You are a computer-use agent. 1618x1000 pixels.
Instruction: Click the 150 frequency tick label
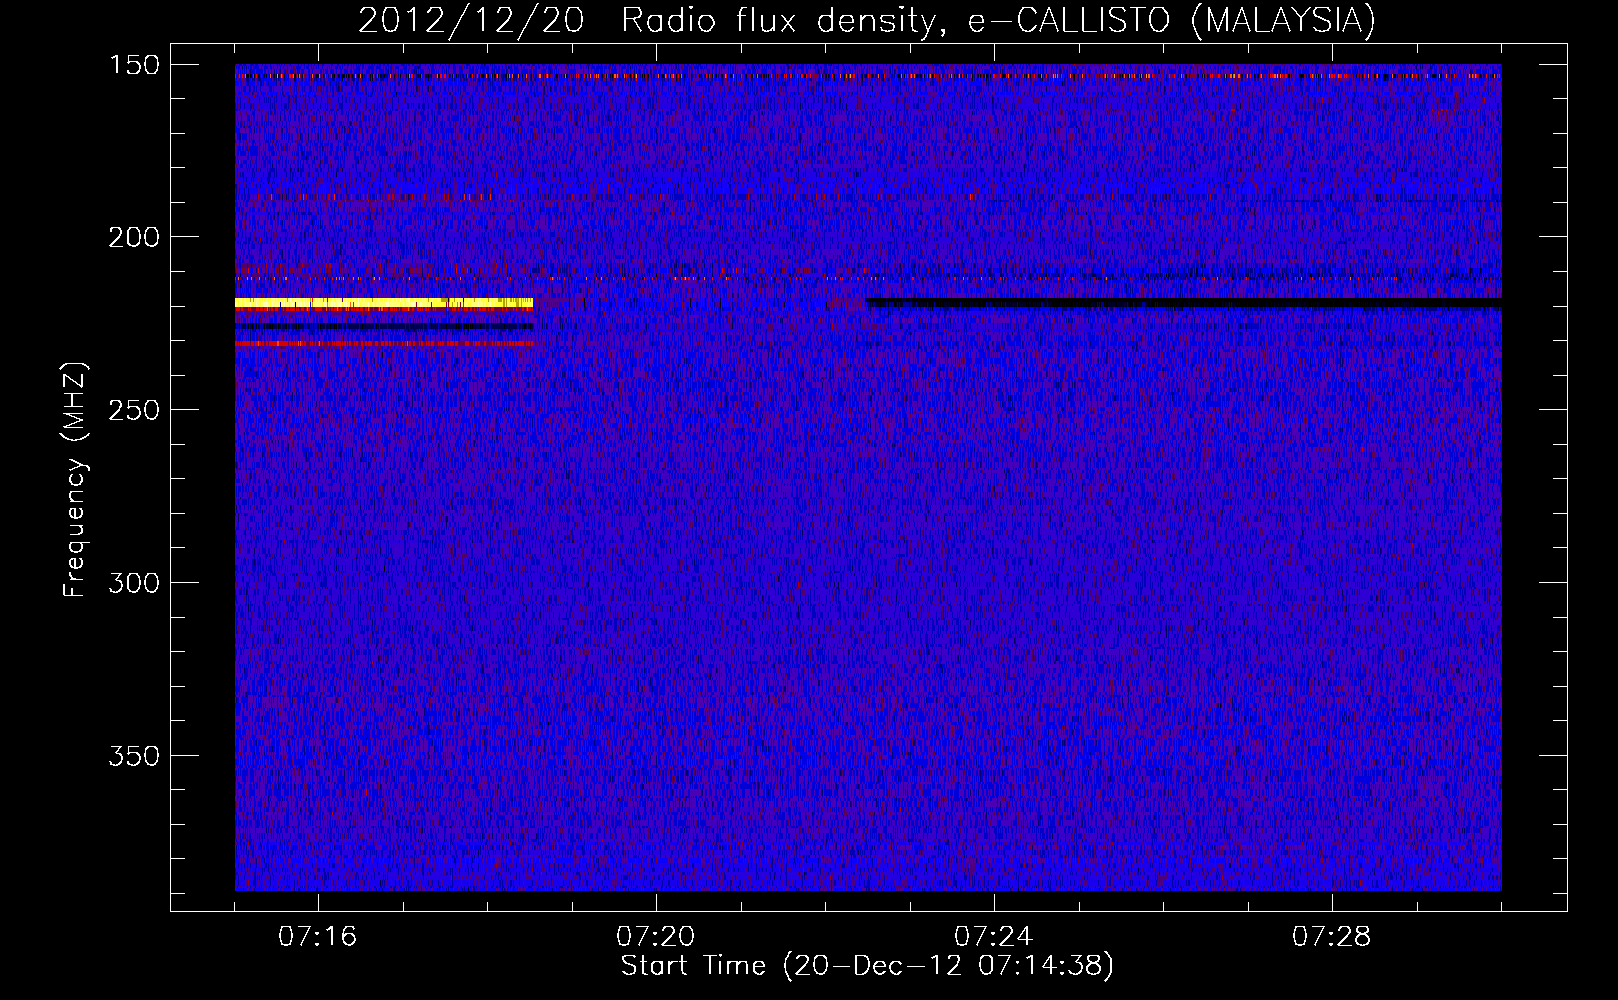point(134,64)
